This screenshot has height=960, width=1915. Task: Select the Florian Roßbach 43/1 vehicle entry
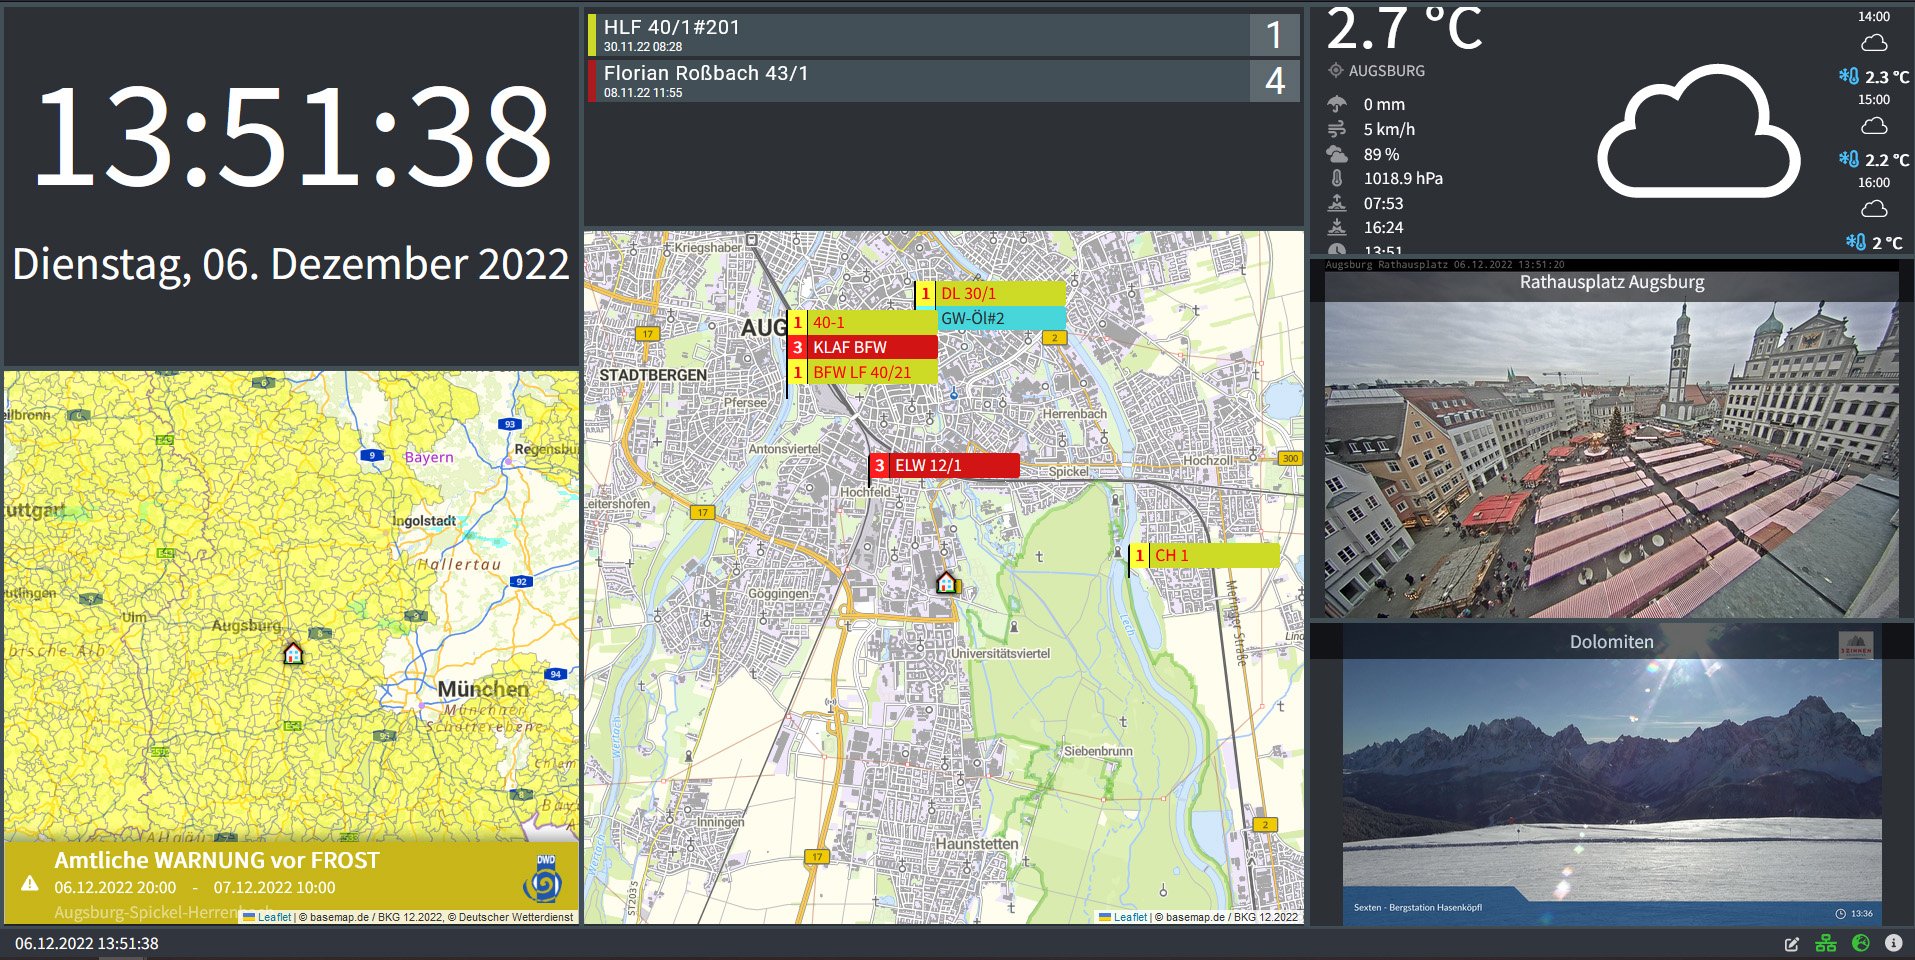point(918,81)
